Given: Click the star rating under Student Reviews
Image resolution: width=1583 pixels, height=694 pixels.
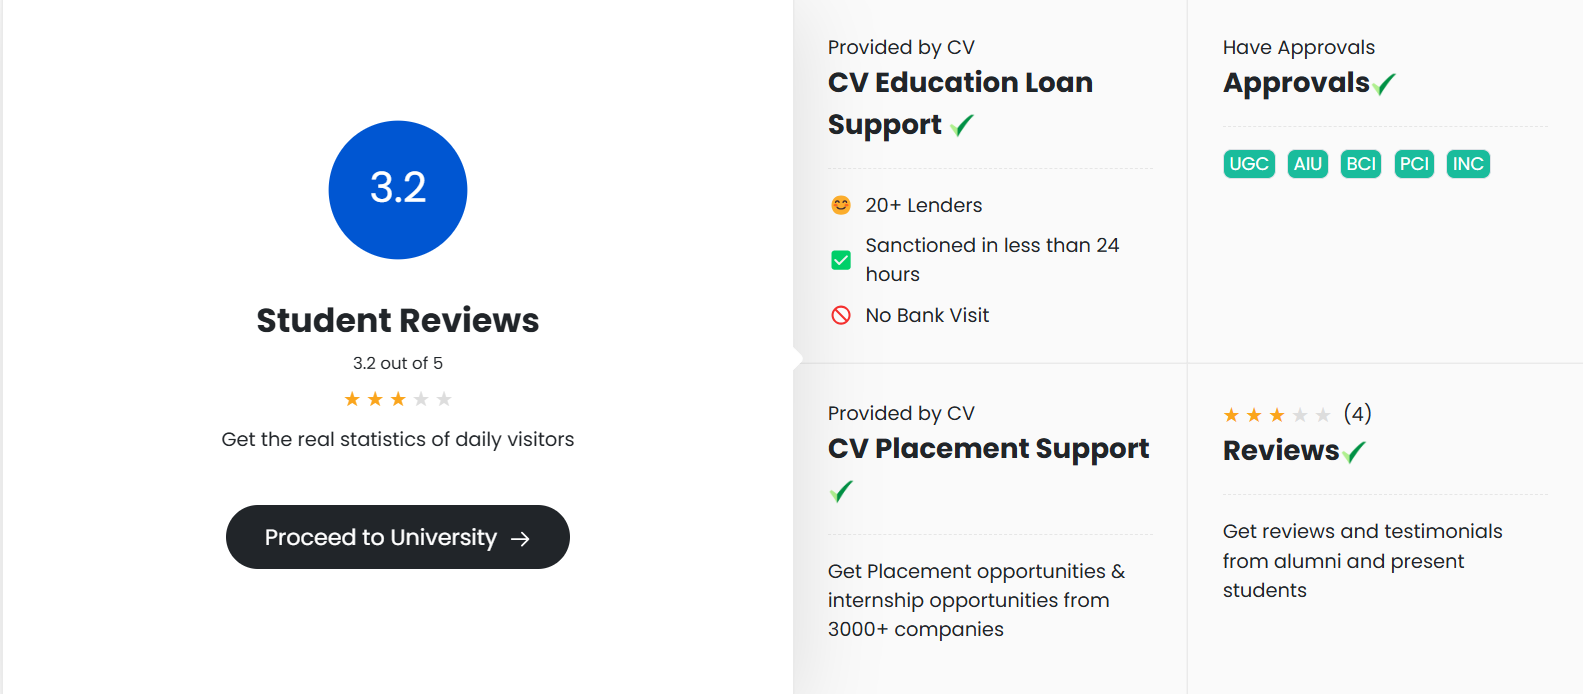Looking at the screenshot, I should [x=398, y=399].
